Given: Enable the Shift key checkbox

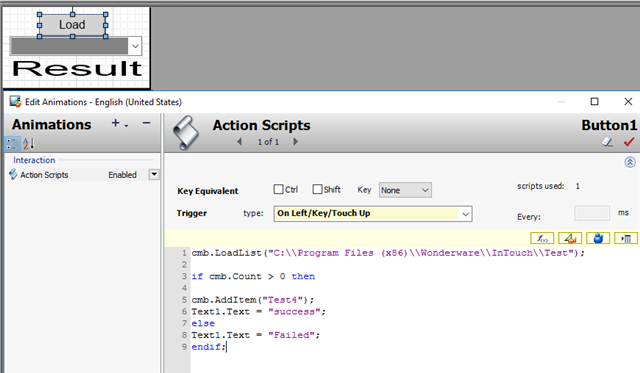Looking at the screenshot, I should pyautogui.click(x=317, y=189).
